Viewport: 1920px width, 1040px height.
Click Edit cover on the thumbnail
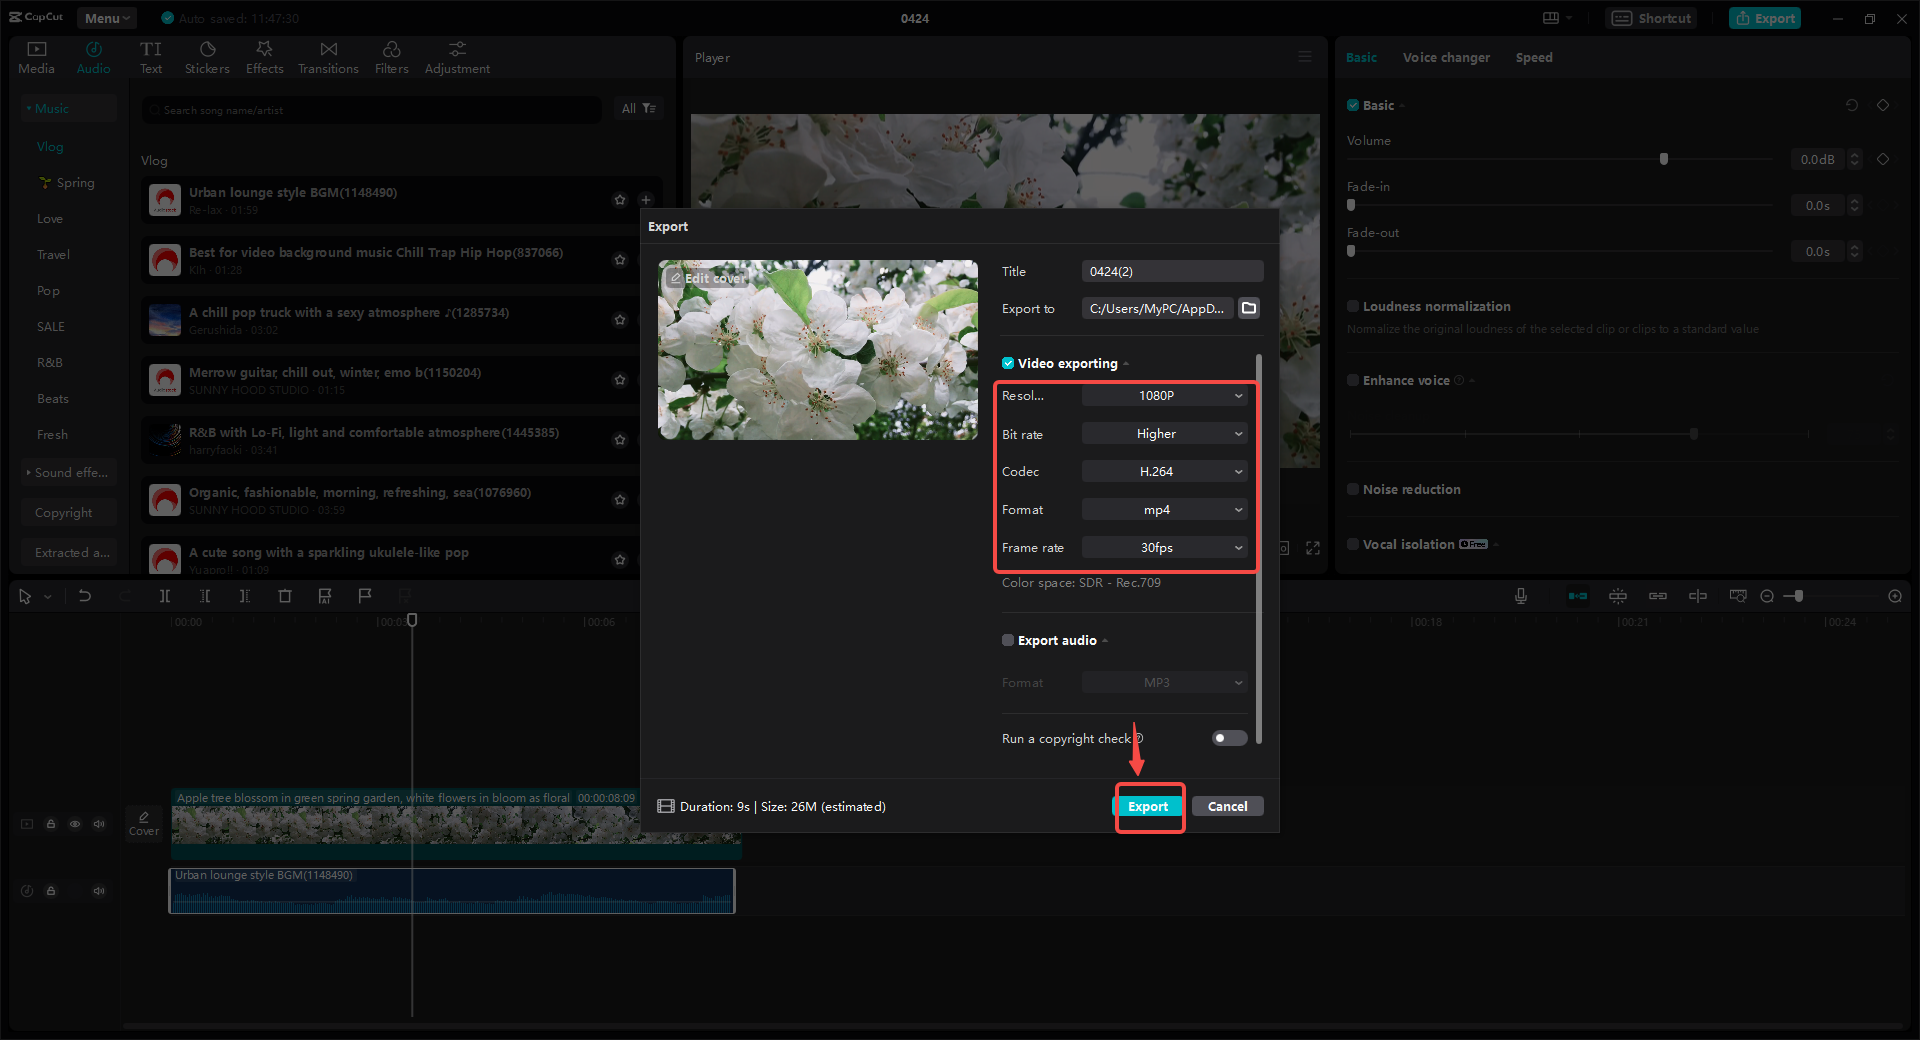click(707, 278)
